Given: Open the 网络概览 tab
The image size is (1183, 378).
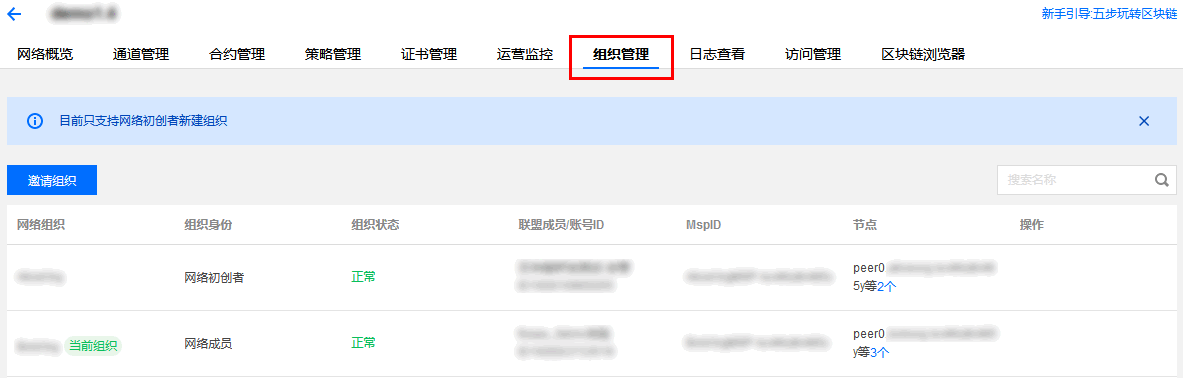Looking at the screenshot, I should click(45, 54).
